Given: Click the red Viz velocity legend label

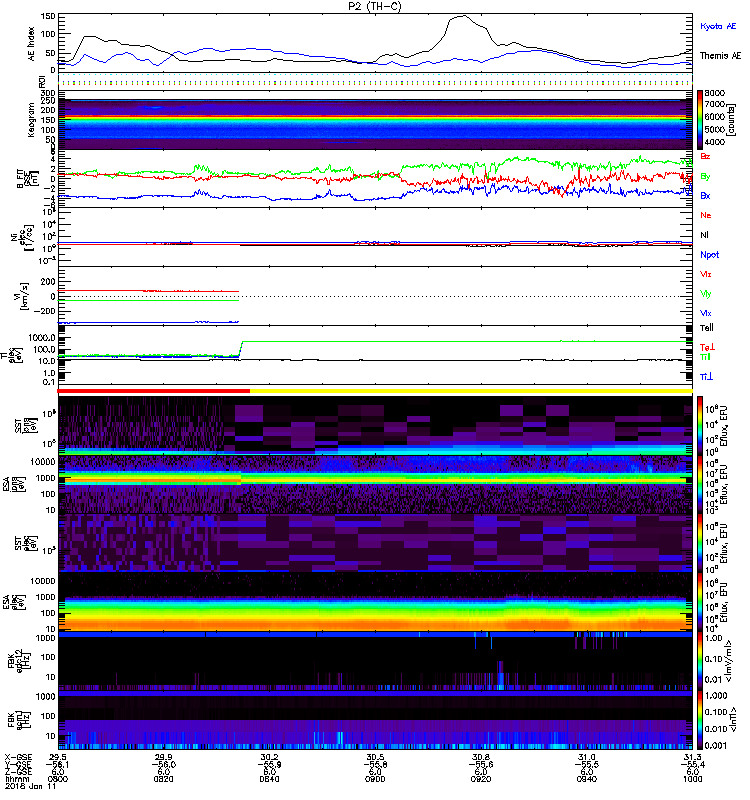Looking at the screenshot, I should (706, 274).
